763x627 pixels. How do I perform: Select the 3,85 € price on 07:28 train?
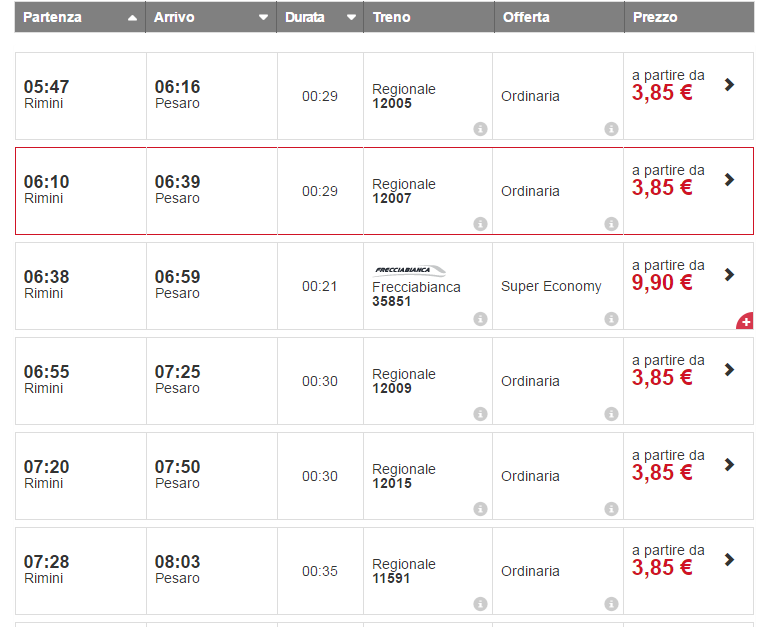[662, 567]
